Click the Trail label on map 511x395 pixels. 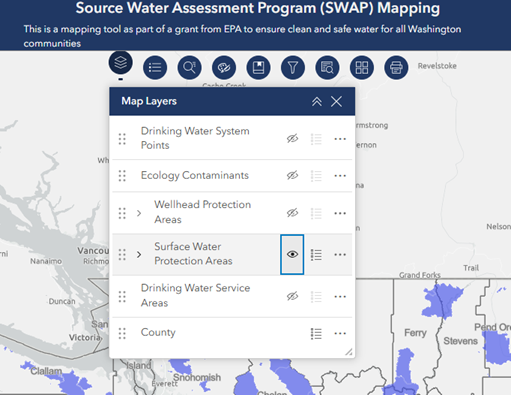[x=471, y=268]
